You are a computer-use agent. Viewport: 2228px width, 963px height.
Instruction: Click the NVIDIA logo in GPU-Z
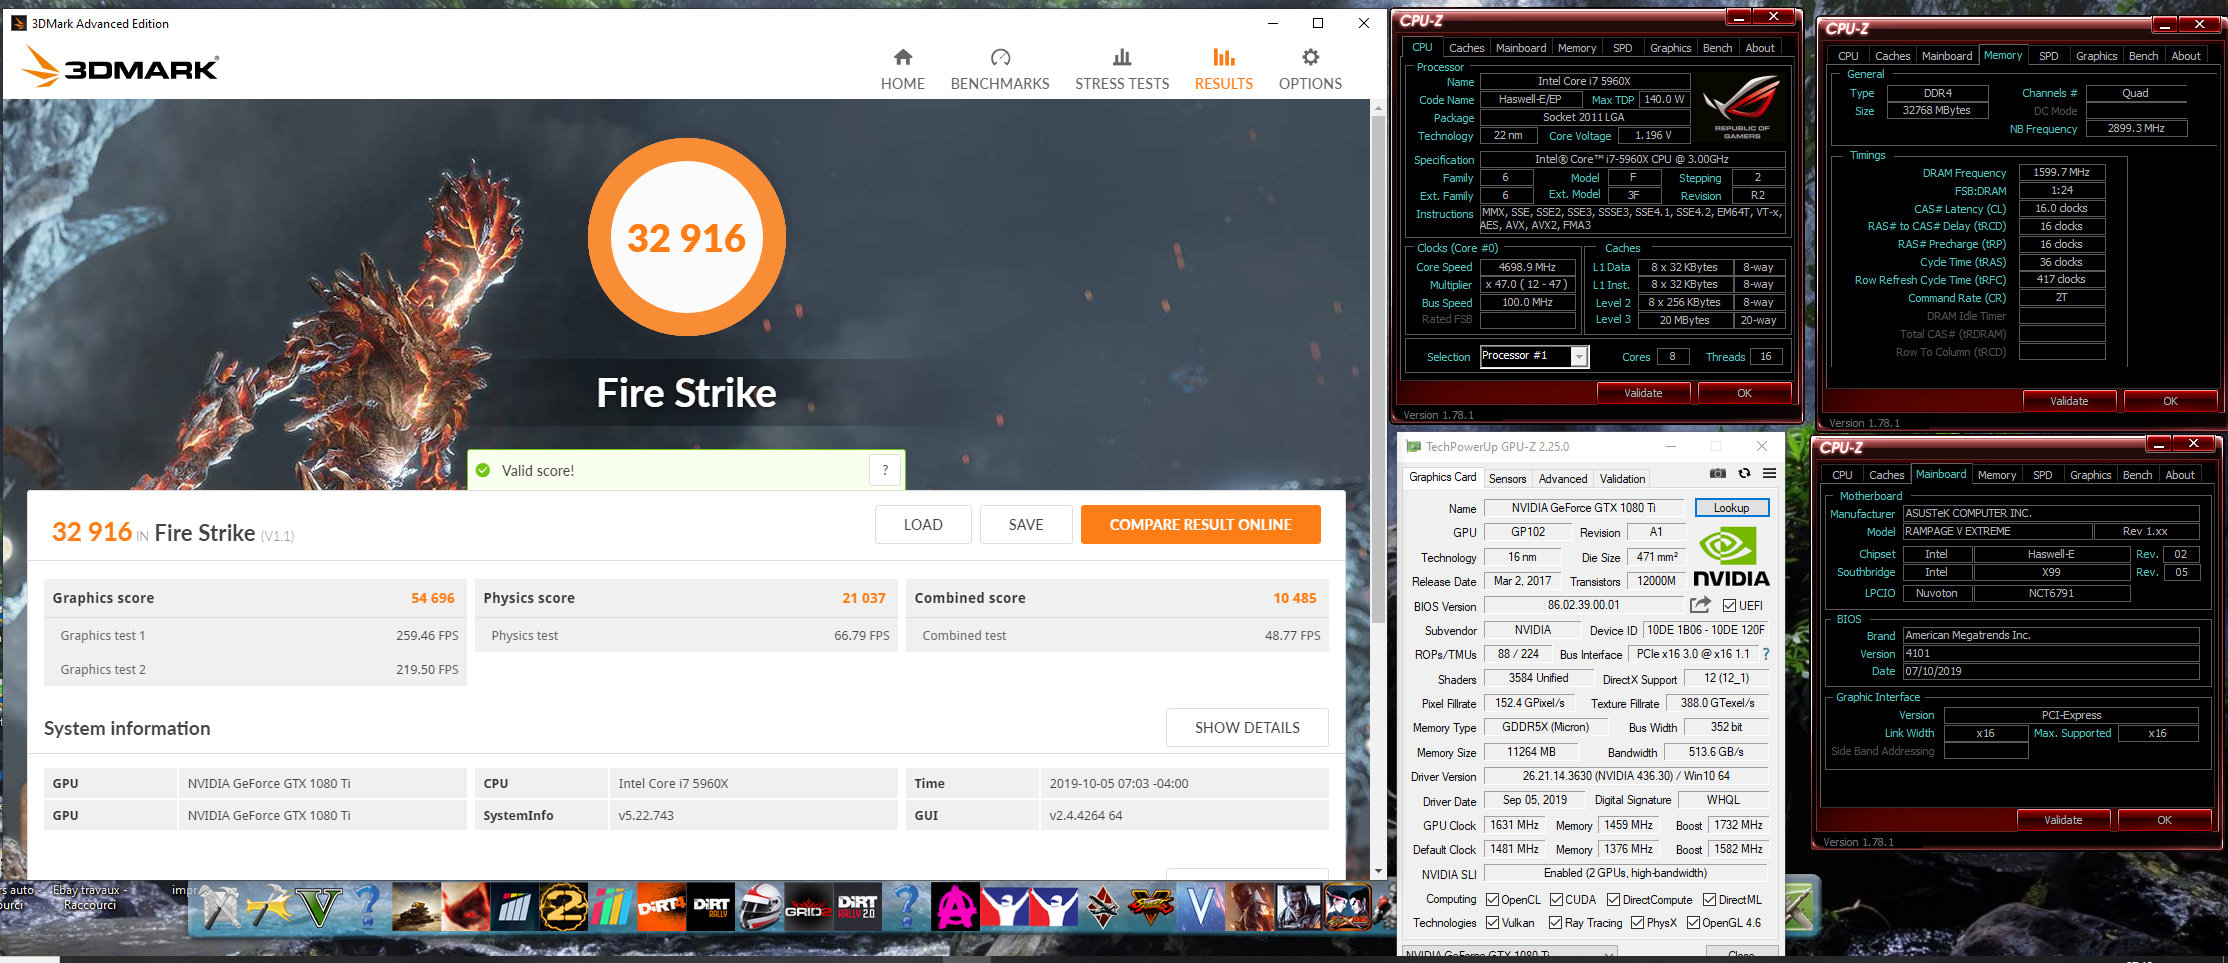tap(1731, 557)
